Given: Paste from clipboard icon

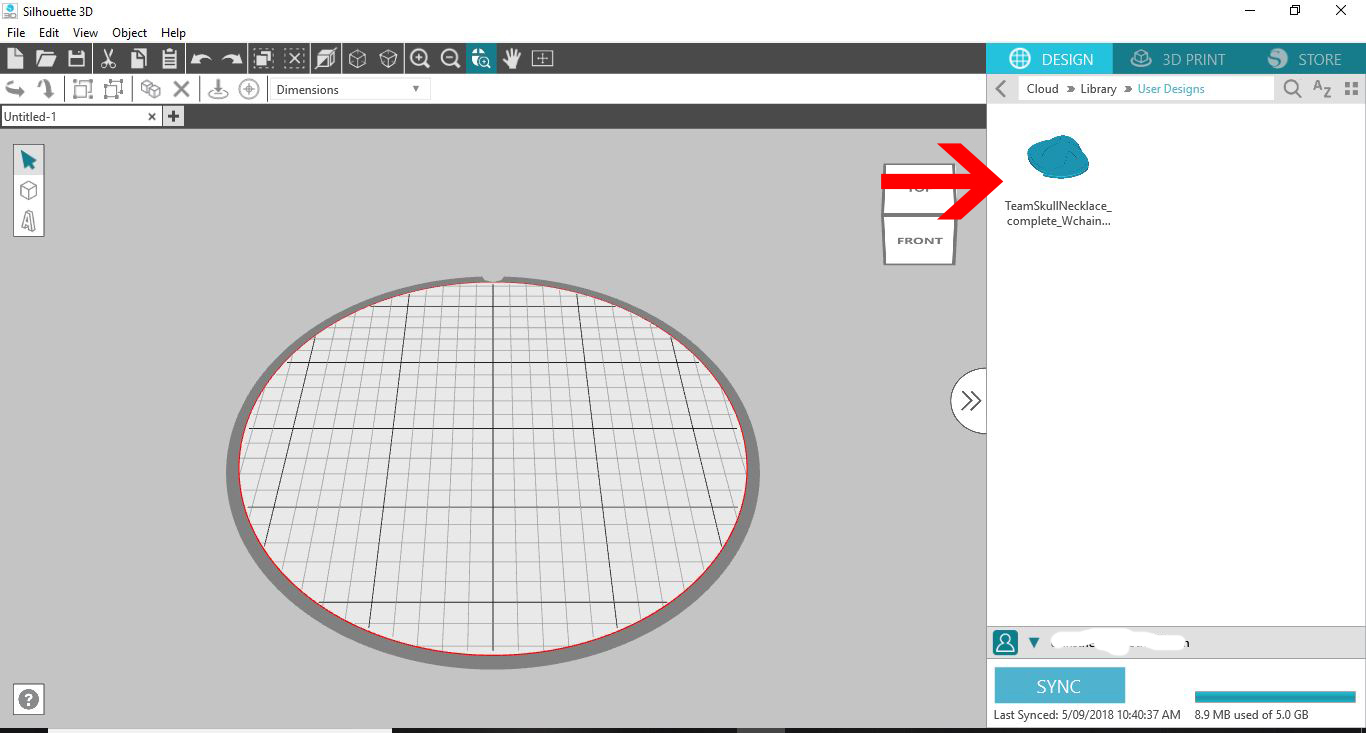Looking at the screenshot, I should (169, 59).
